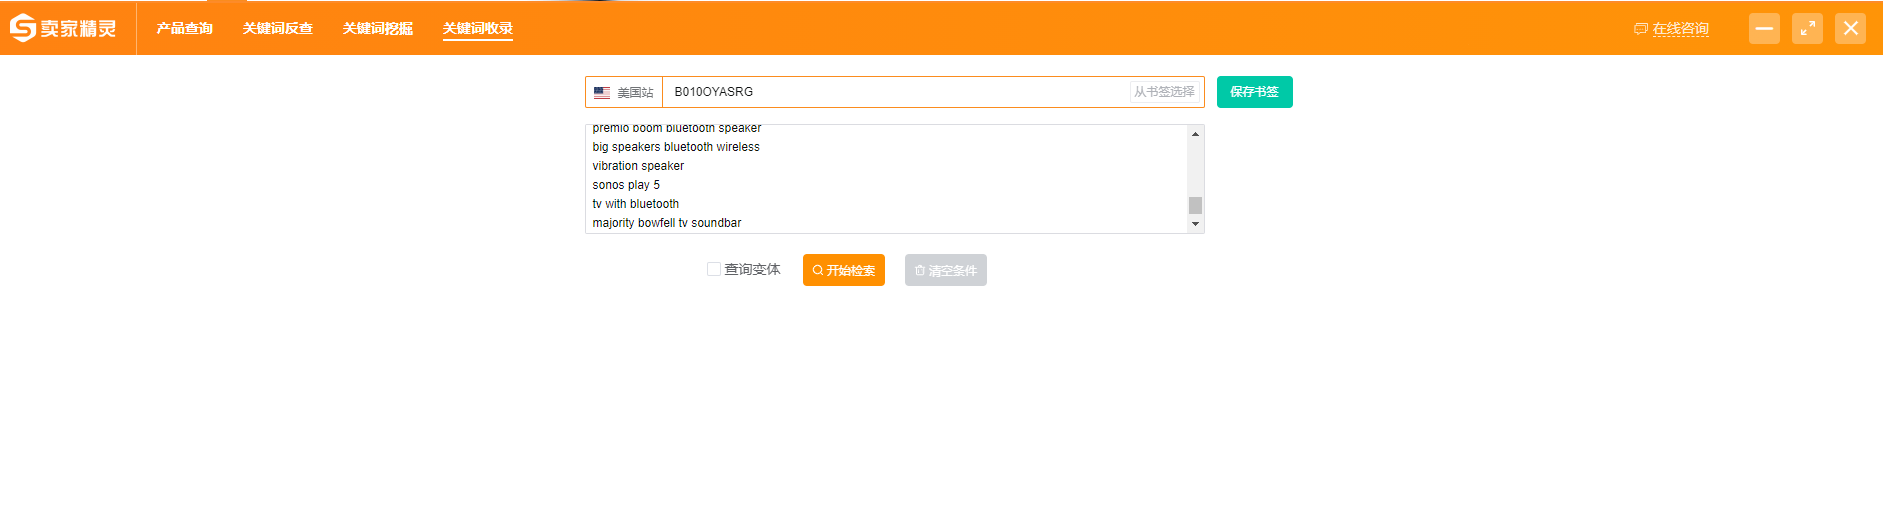Click the chat bubble icon beside 在线咨询
The width and height of the screenshot is (1883, 520).
tap(1640, 29)
